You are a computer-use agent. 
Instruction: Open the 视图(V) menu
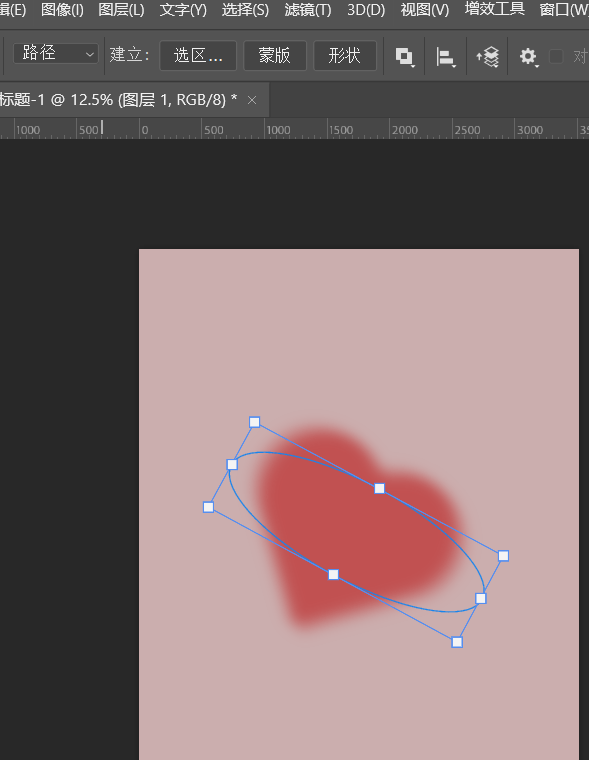click(x=425, y=10)
